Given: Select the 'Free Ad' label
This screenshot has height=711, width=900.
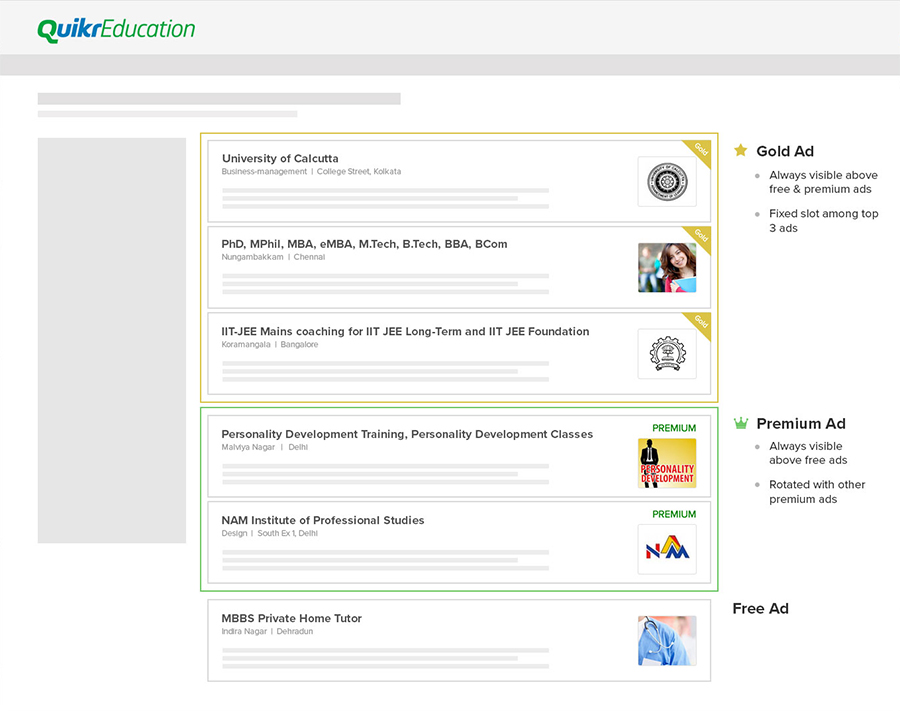Looking at the screenshot, I should tap(761, 608).
